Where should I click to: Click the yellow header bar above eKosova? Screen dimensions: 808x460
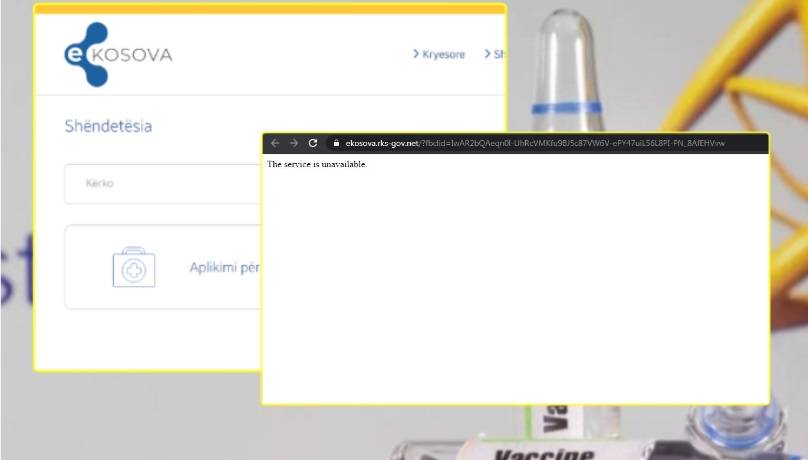click(x=270, y=9)
